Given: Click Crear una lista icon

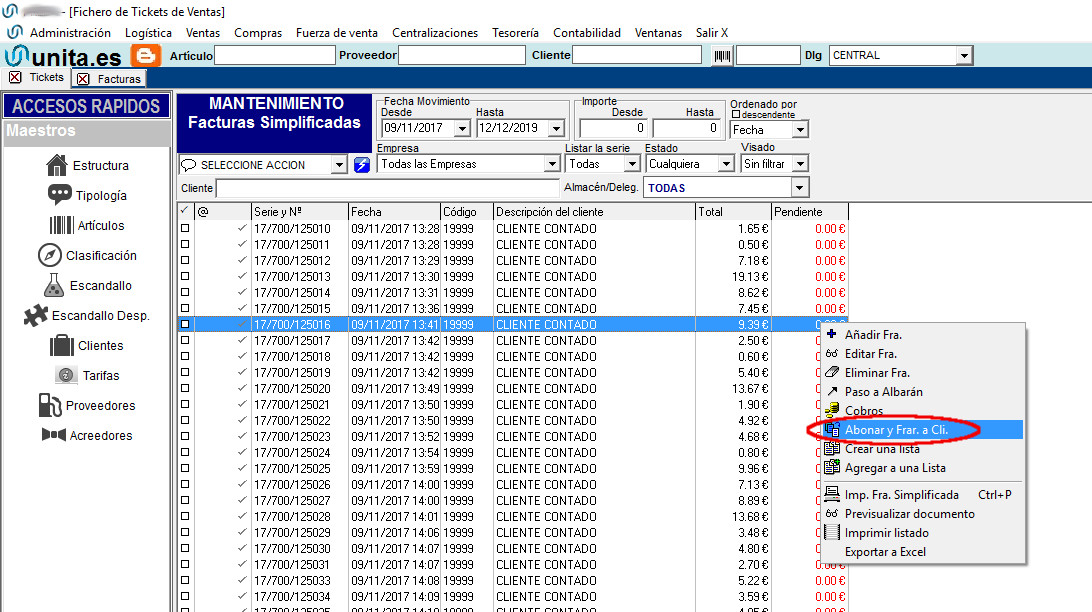Looking at the screenshot, I should [x=832, y=449].
